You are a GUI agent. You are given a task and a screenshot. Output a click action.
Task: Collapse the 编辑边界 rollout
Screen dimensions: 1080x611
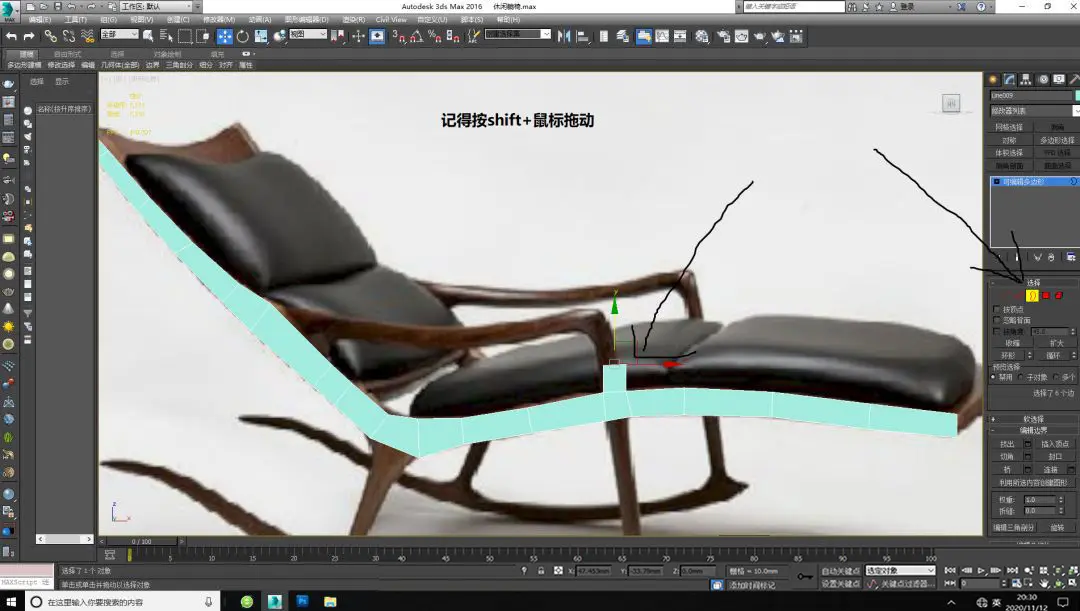tap(1034, 431)
